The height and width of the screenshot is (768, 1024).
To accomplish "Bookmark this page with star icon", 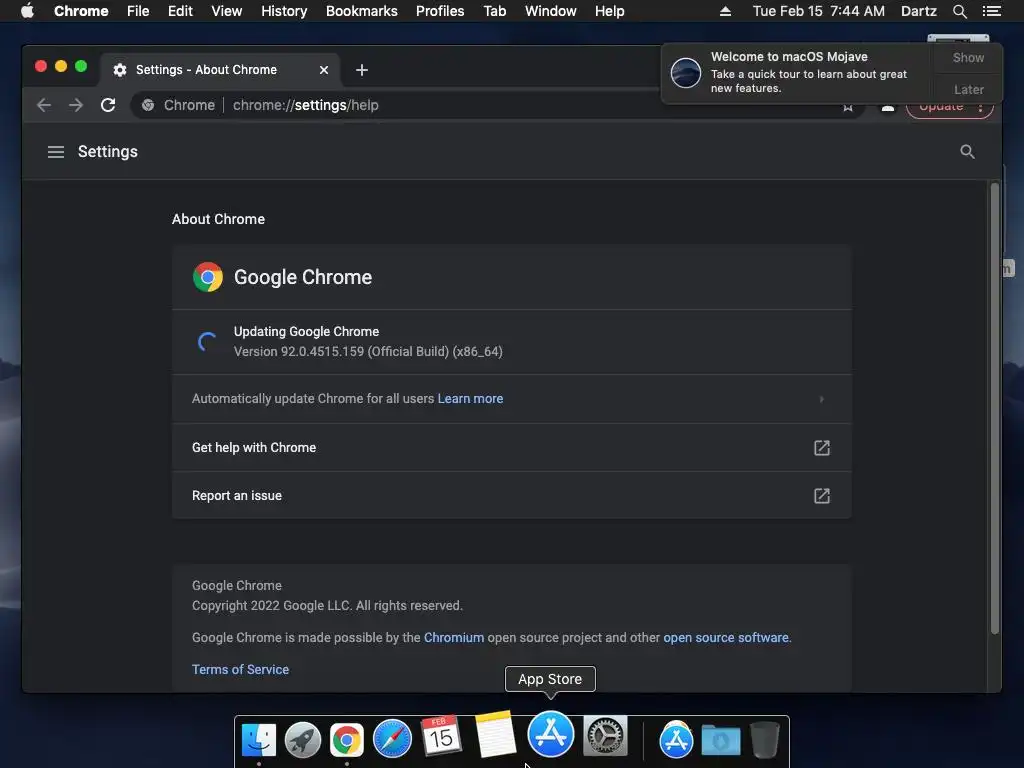I will click(848, 106).
